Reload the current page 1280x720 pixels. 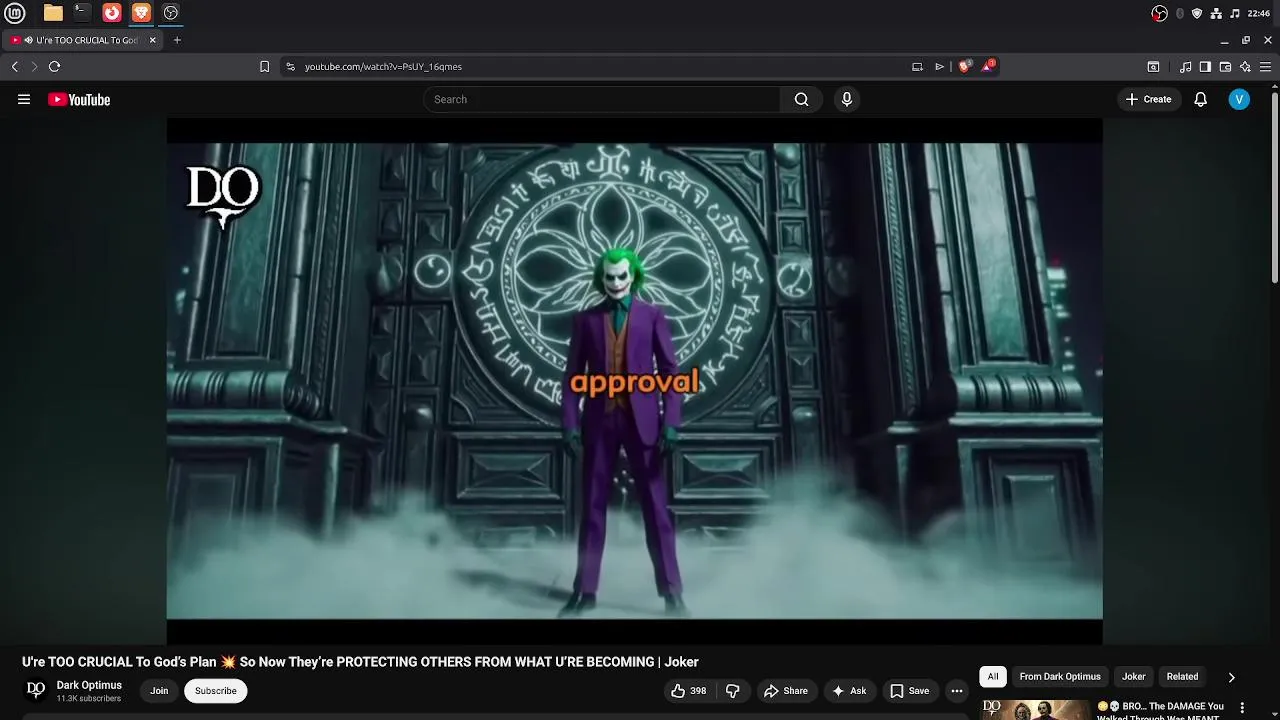(x=54, y=66)
